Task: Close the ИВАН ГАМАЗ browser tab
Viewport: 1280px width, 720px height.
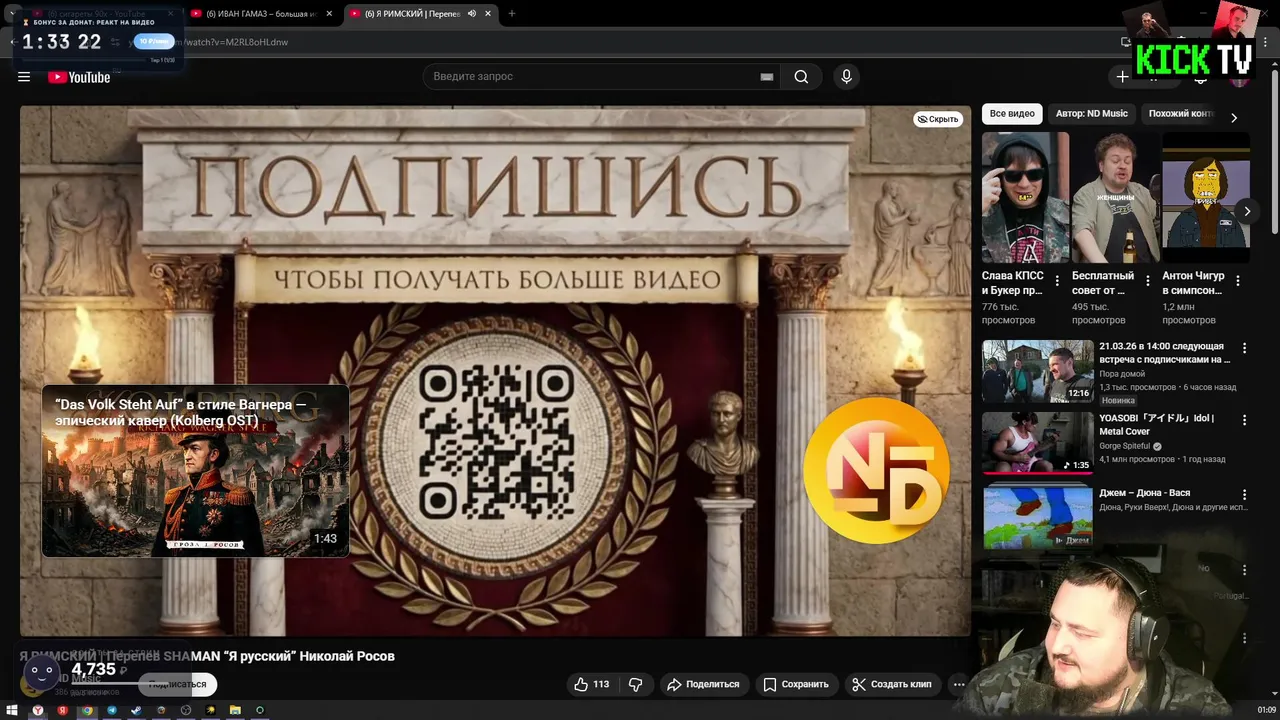Action: coord(329,14)
